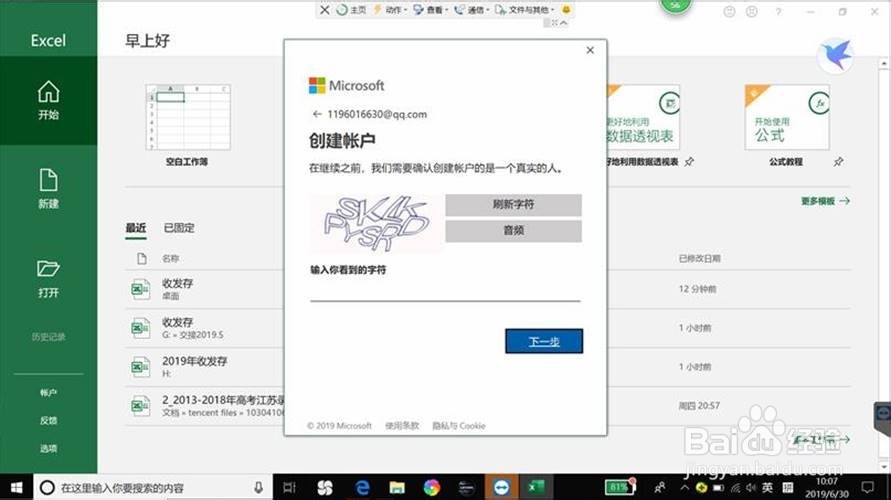
Task: Click the 新建 new document icon
Action: pos(48,180)
